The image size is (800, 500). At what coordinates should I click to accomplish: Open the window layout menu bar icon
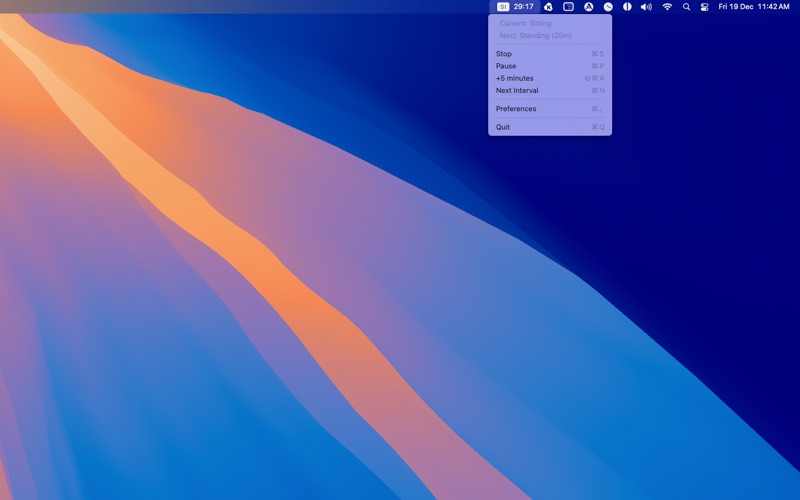(568, 7)
